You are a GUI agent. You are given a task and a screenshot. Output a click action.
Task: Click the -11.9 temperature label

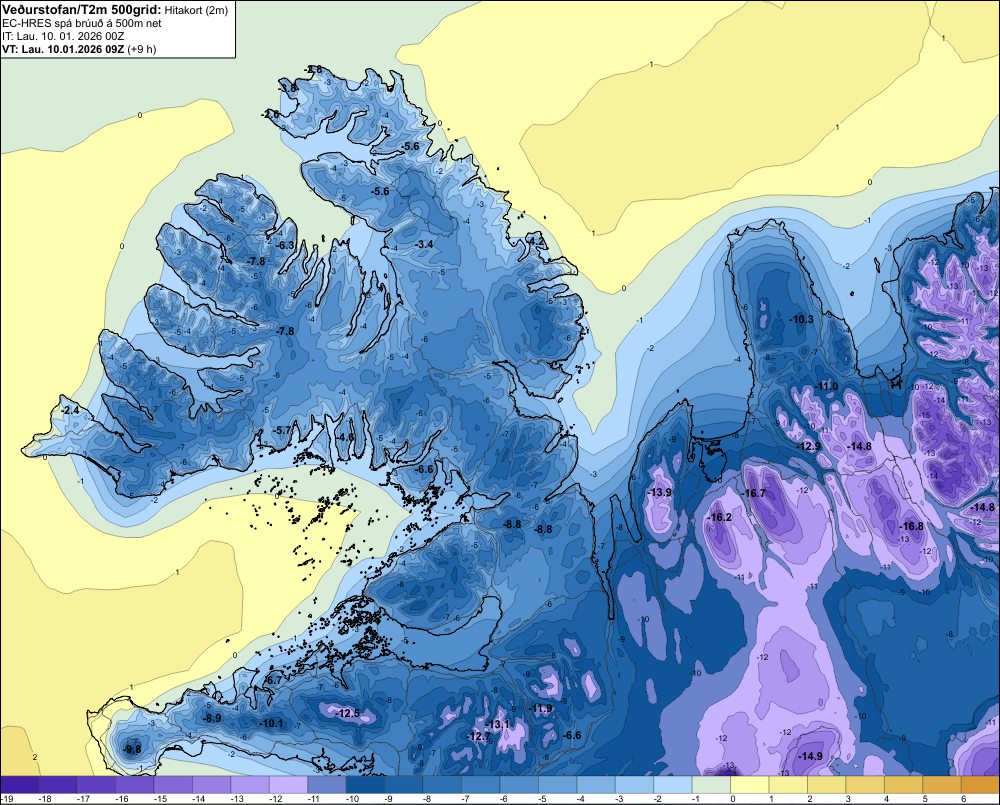(x=541, y=708)
